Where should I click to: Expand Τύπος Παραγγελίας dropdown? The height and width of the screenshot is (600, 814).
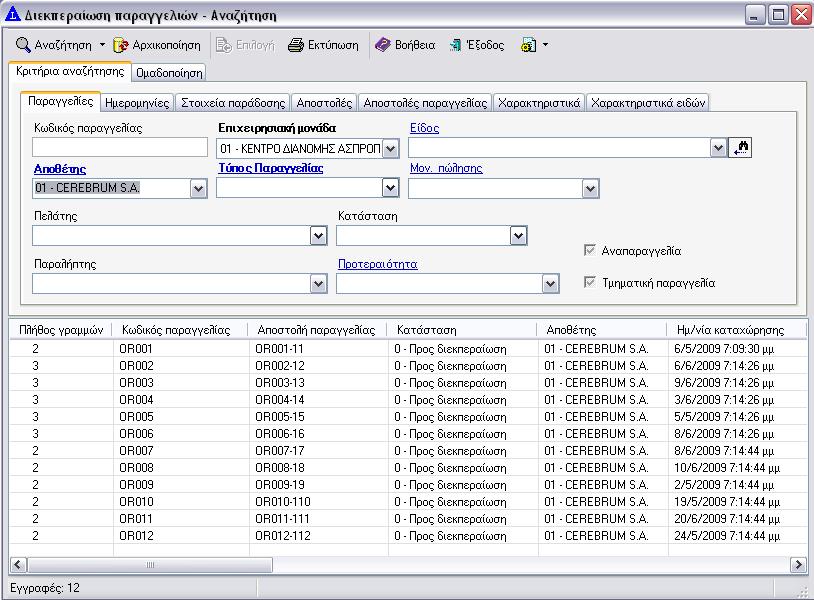[390, 187]
